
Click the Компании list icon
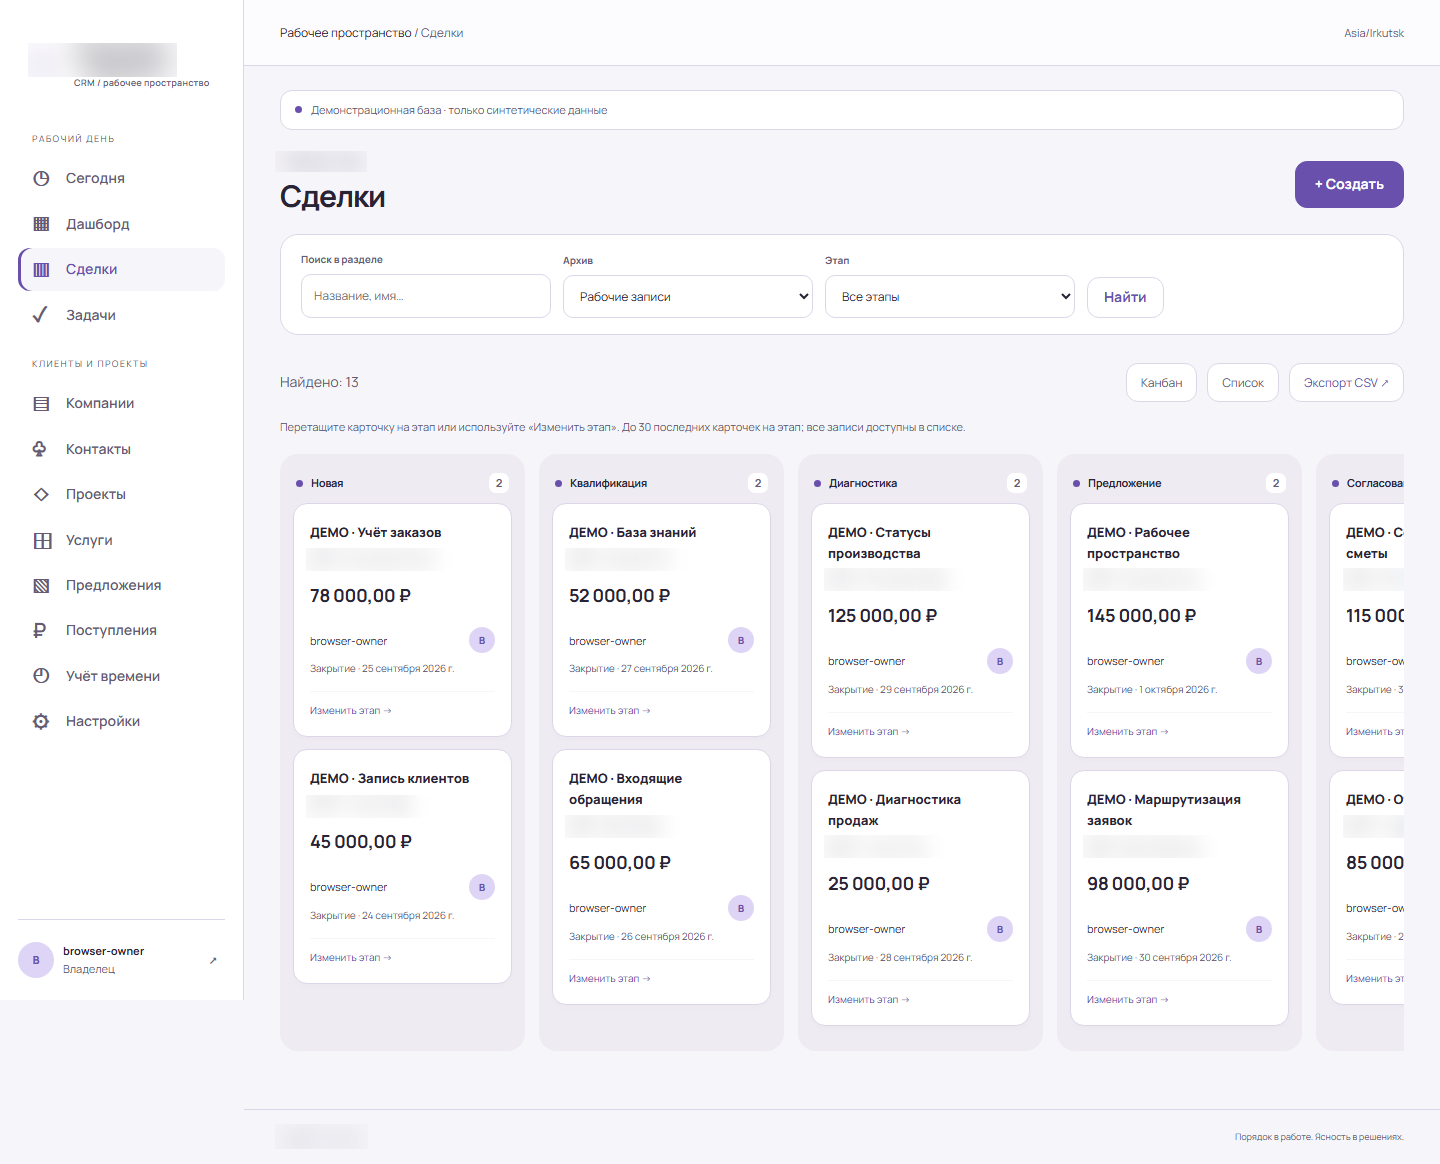(41, 404)
